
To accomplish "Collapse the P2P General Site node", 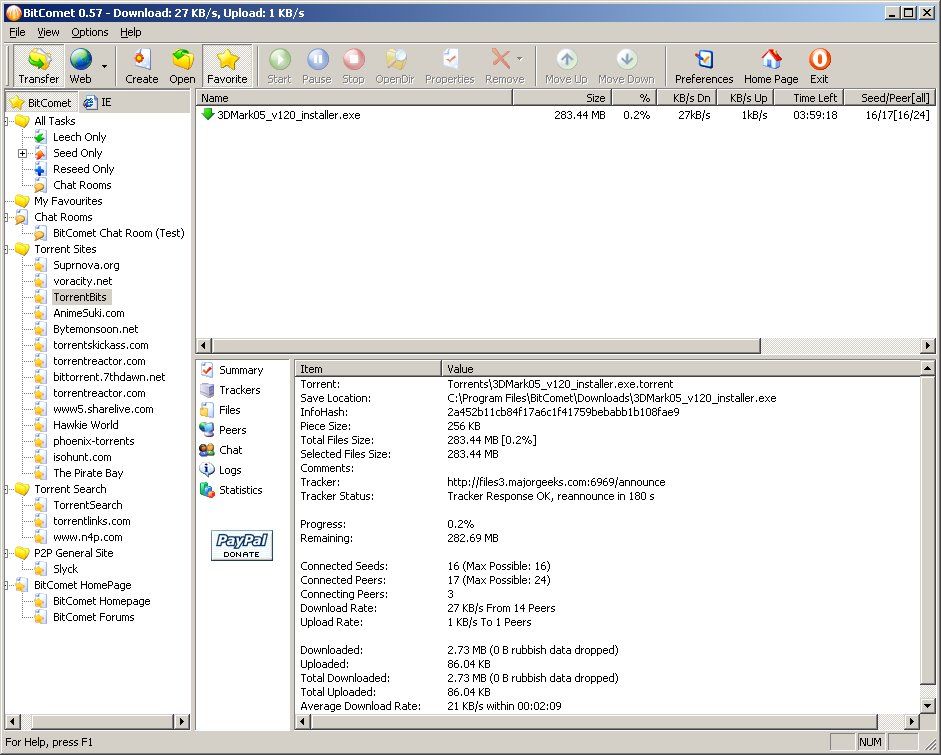I will [7, 553].
